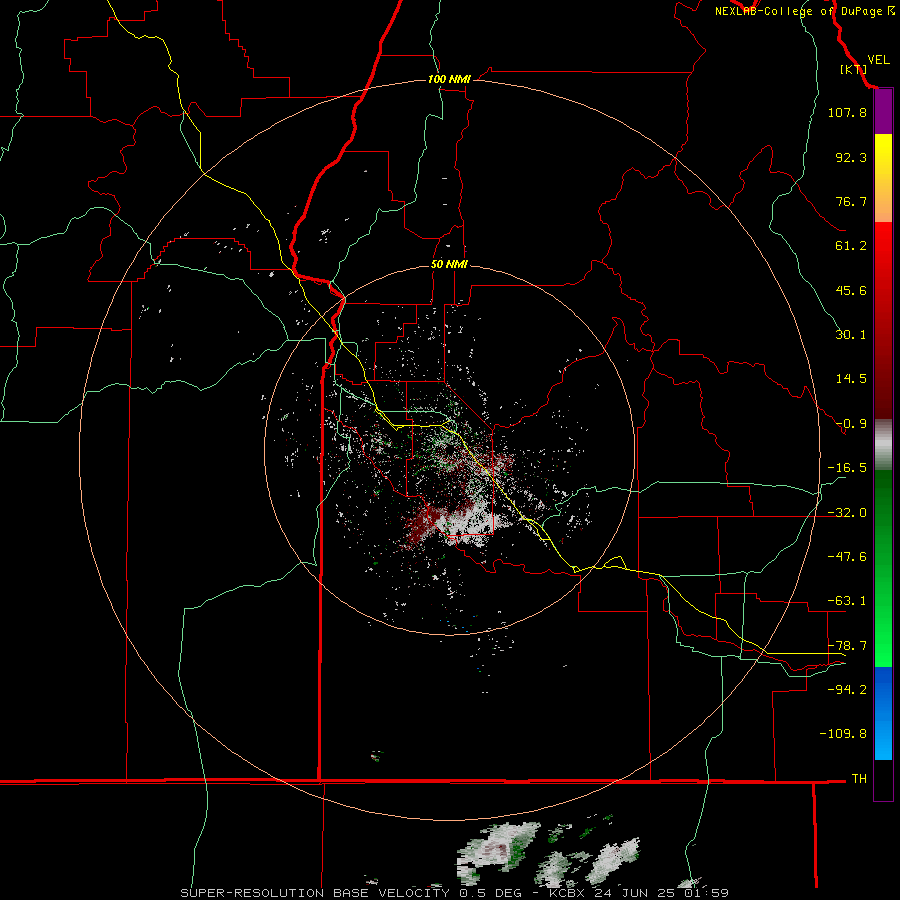
Task: Click the purple segment of the velocity scale
Action: click(x=883, y=112)
